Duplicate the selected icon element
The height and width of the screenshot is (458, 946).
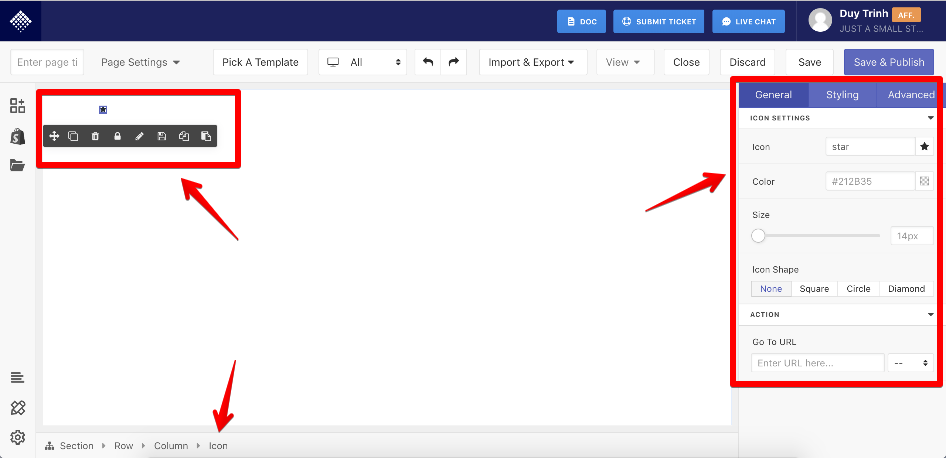pos(73,136)
